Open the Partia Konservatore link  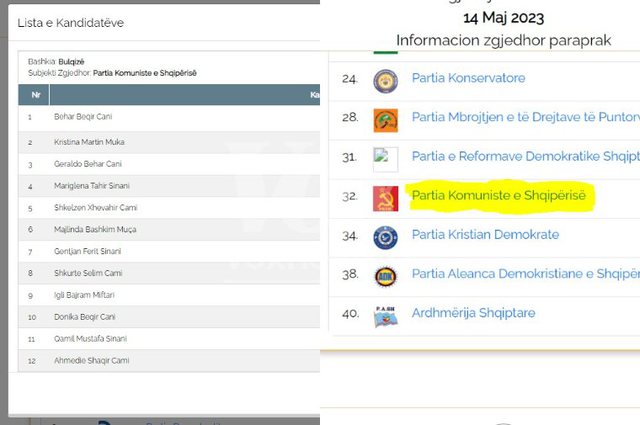tap(468, 78)
